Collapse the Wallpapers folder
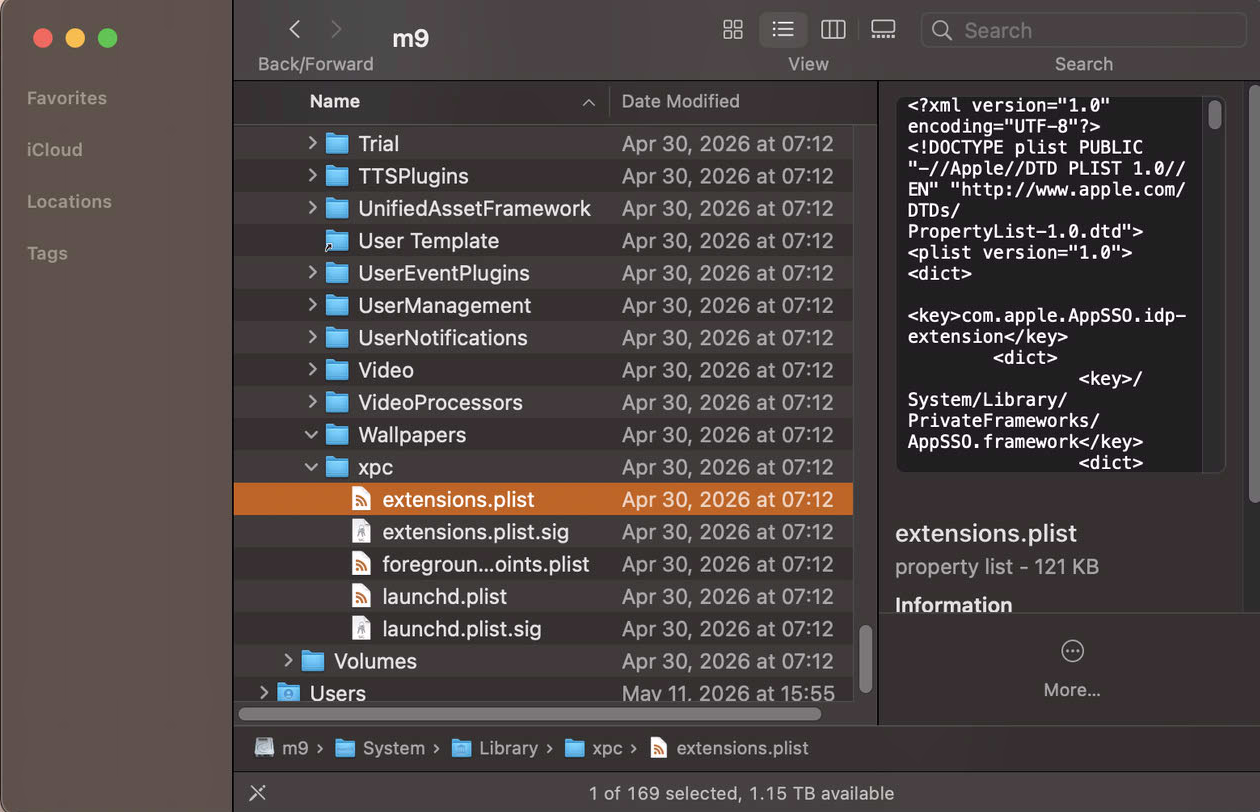 pos(312,435)
